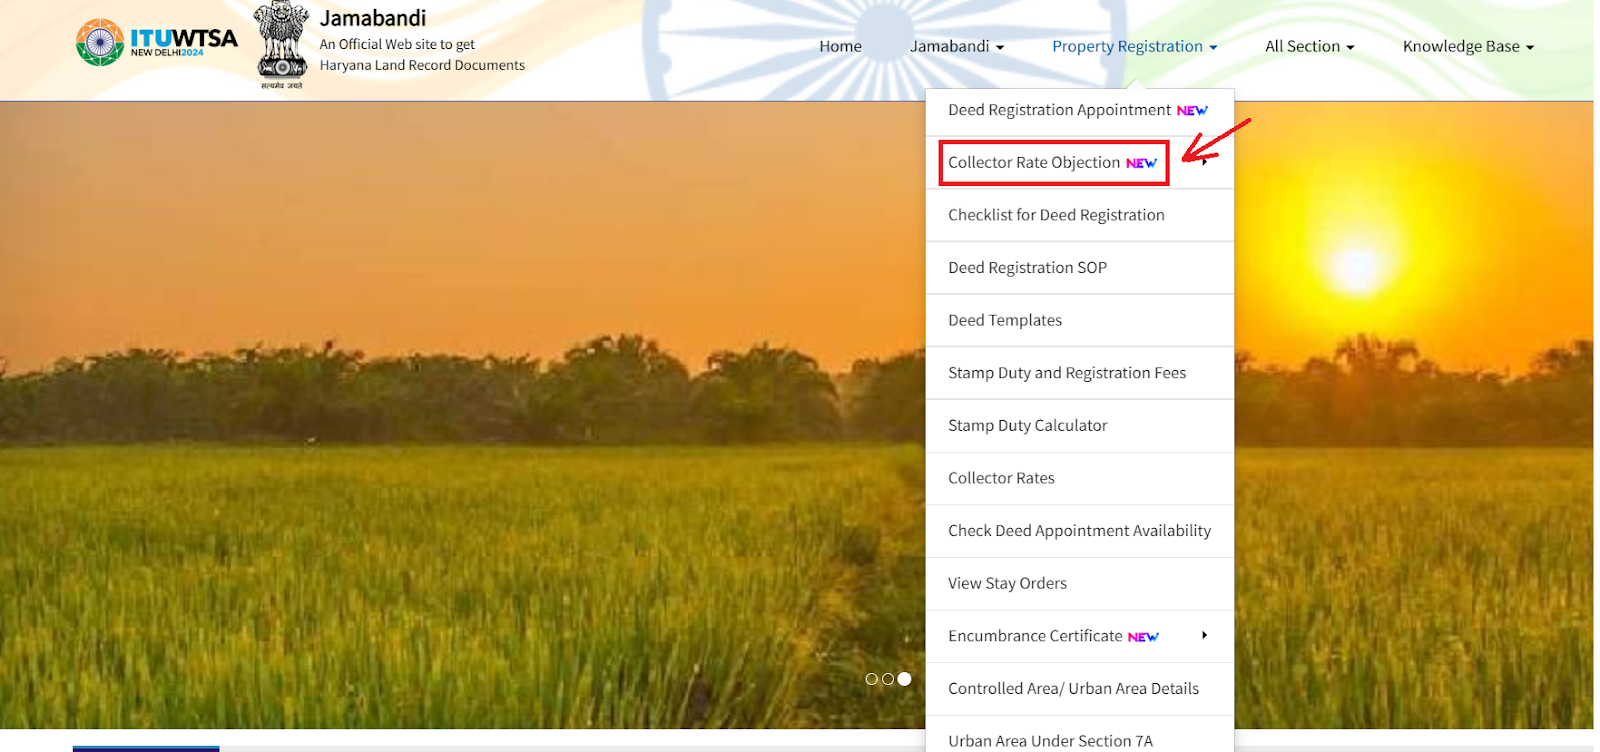Open Checklist for Deed Registration
This screenshot has height=752, width=1600.
1056,215
